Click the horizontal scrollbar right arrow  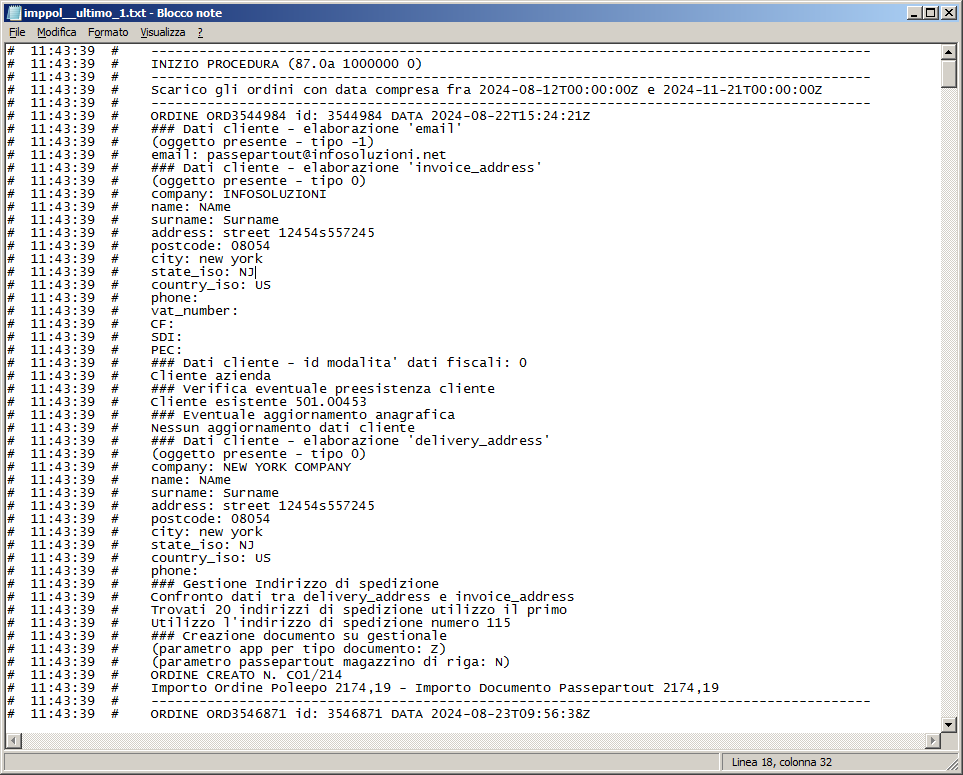point(931,741)
